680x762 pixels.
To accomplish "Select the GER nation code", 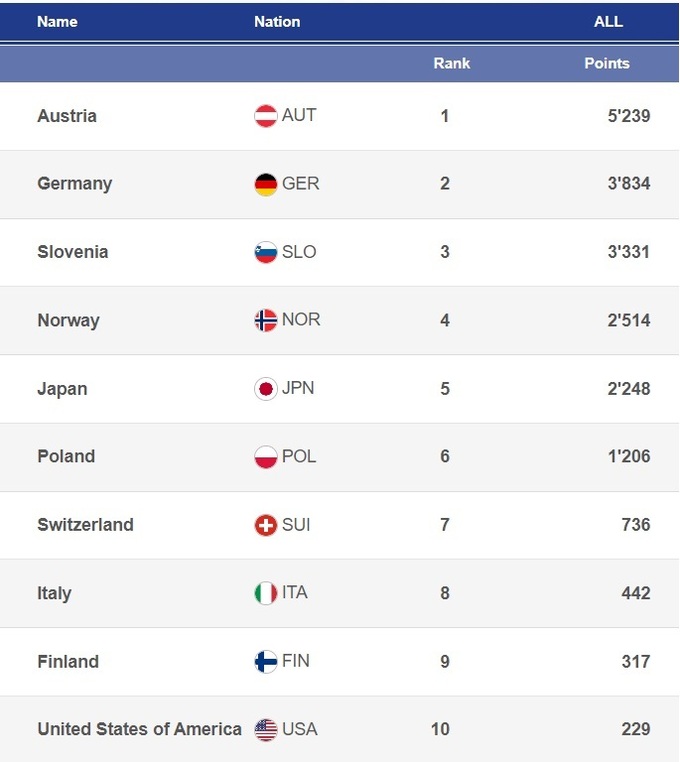I will [300, 184].
